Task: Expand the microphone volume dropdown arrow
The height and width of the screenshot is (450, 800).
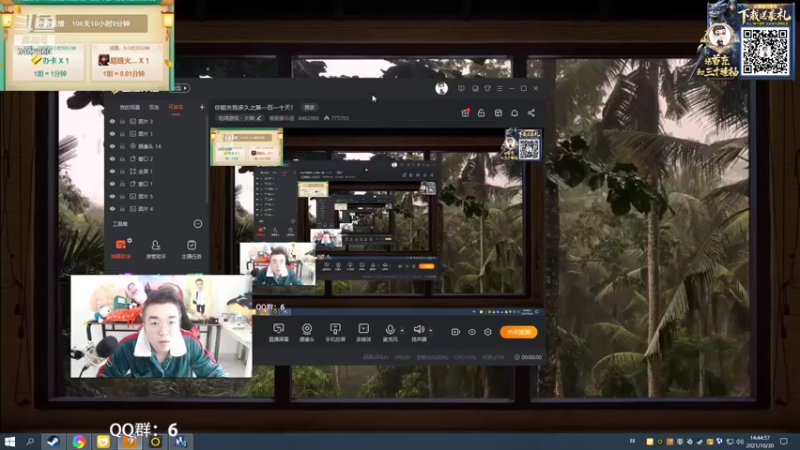Action: pyautogui.click(x=402, y=331)
